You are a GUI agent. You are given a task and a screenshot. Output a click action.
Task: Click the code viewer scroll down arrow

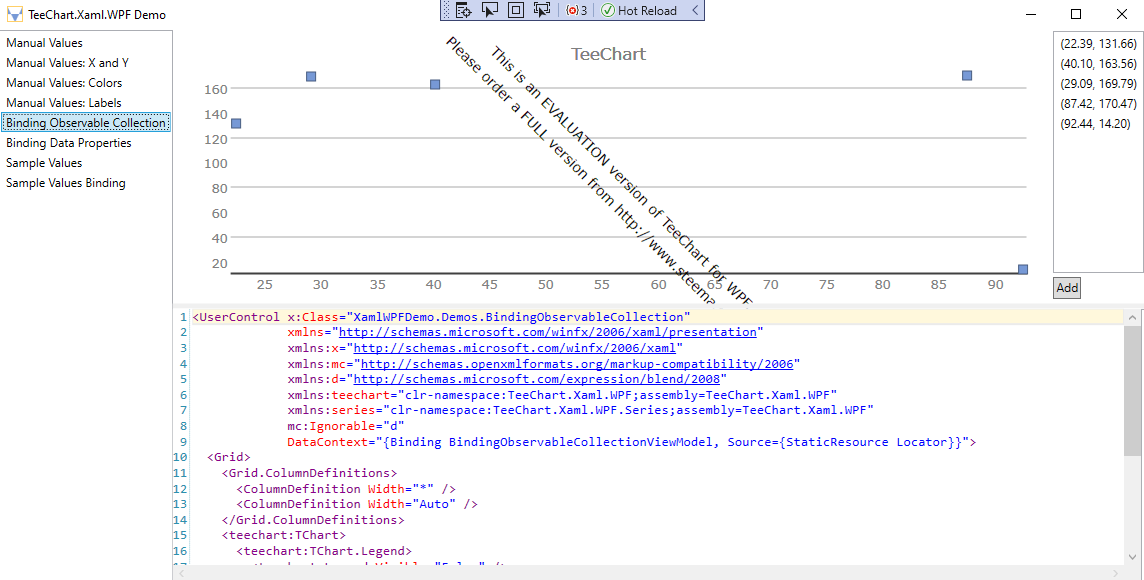pos(1132,557)
